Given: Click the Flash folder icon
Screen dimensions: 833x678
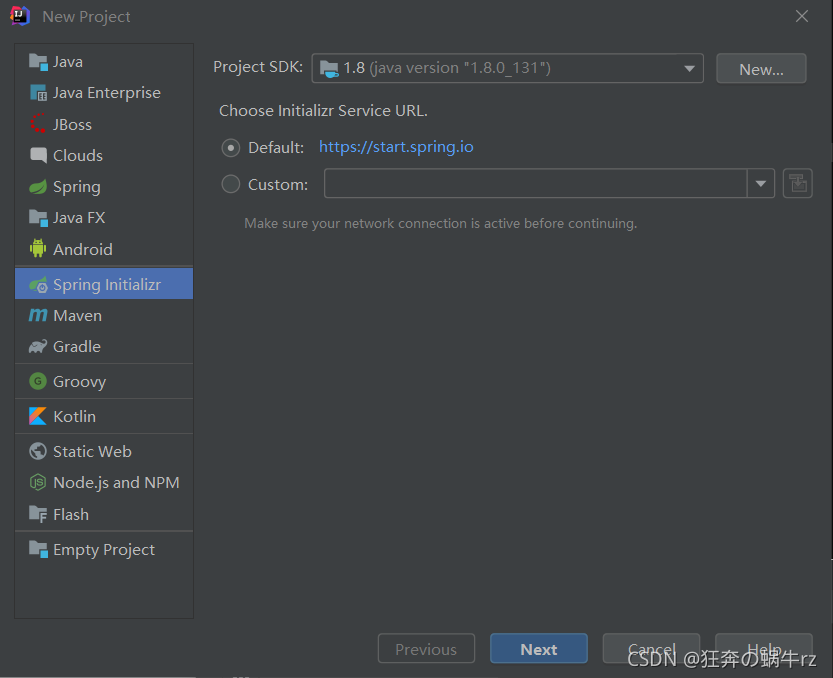Looking at the screenshot, I should click(x=38, y=514).
